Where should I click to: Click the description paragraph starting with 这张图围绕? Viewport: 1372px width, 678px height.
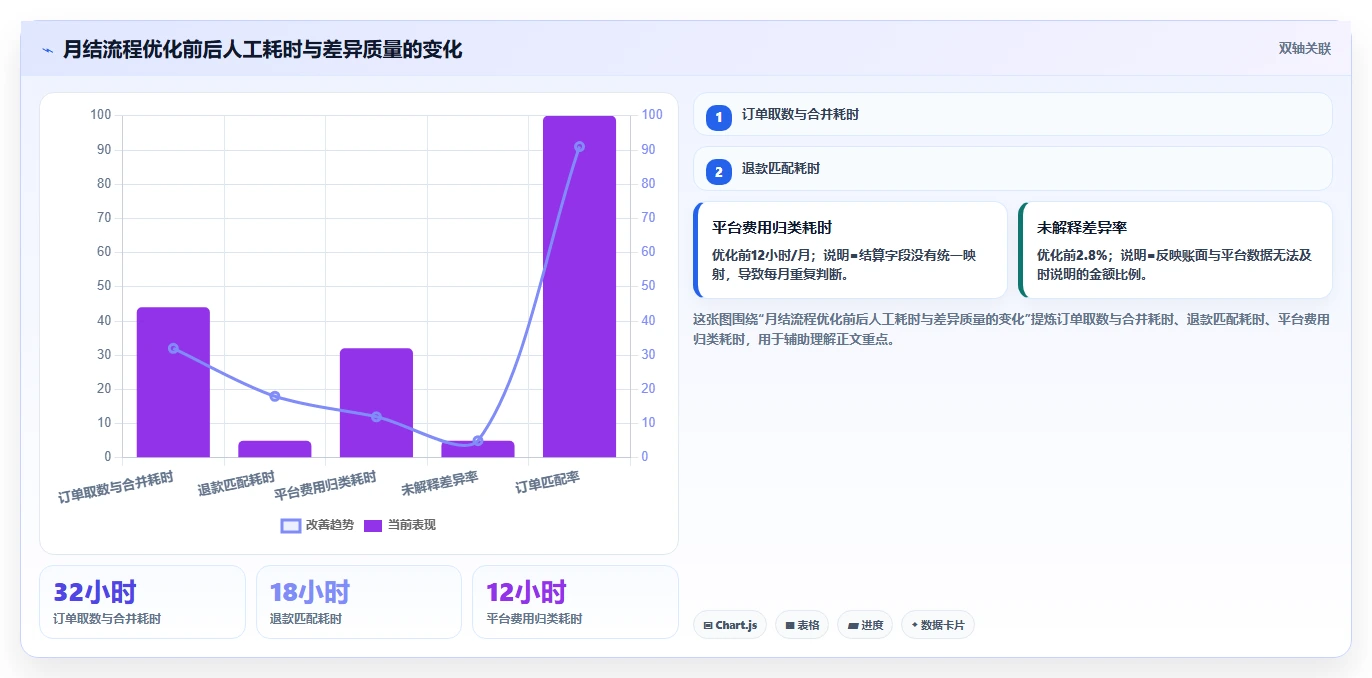click(1011, 329)
